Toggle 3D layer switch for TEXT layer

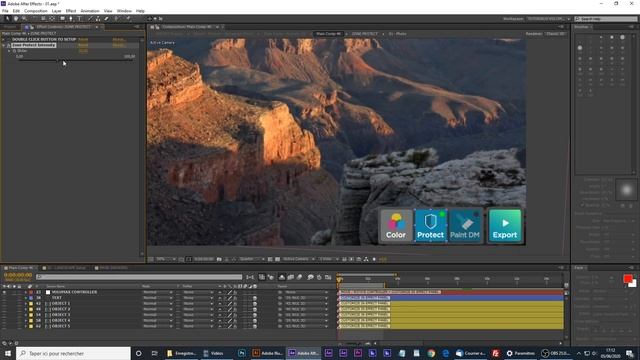coord(255,298)
